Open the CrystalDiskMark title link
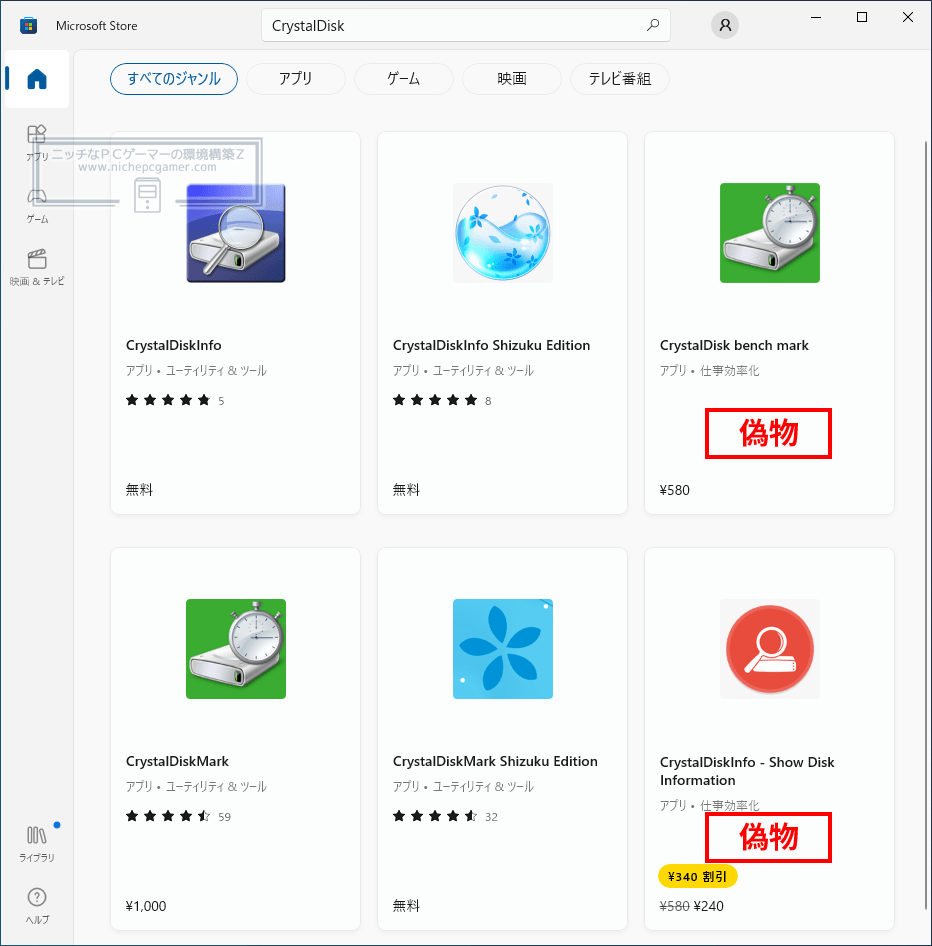Screen dimensions: 932x946 tap(177, 762)
